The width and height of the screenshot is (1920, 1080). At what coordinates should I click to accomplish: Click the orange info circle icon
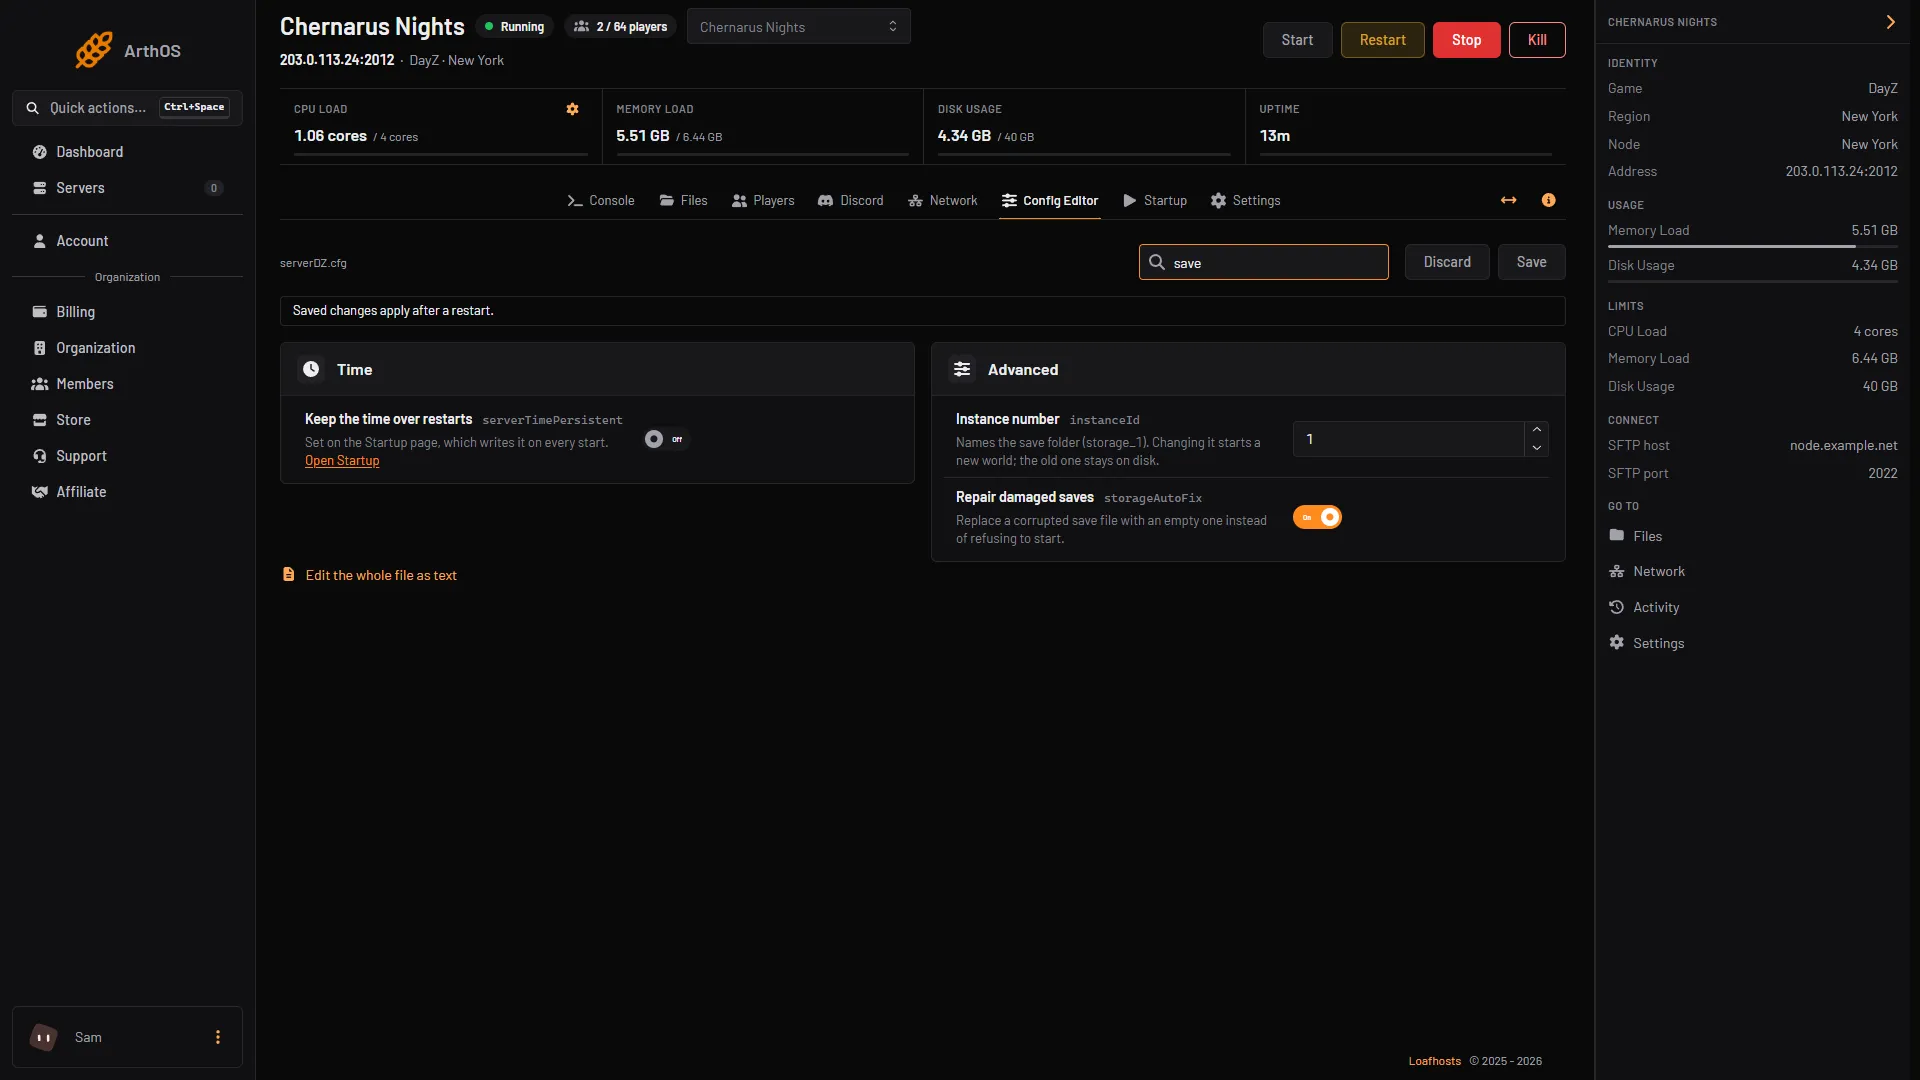click(1548, 200)
